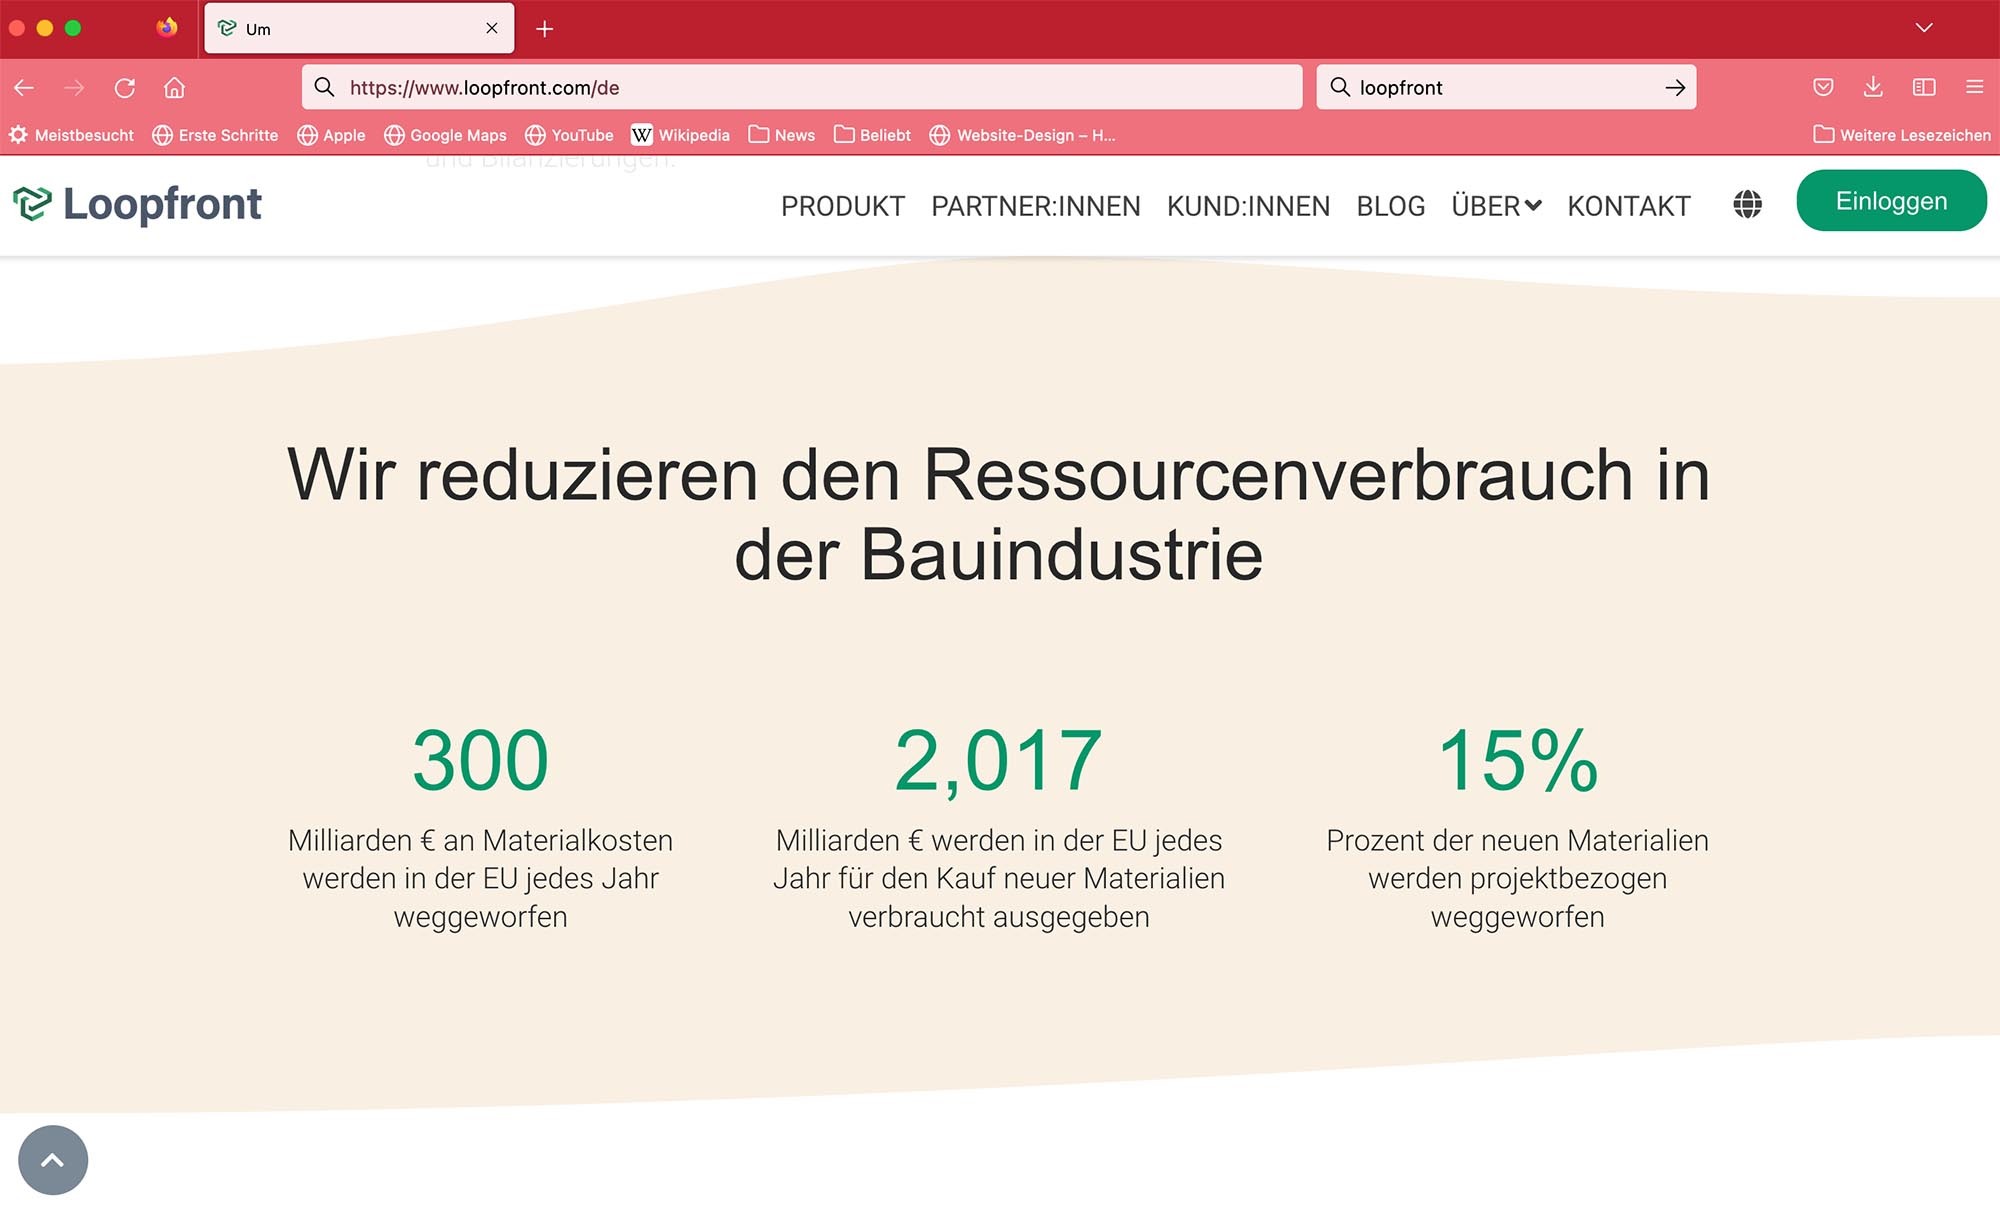Click the loopfront search field

pos(1506,87)
